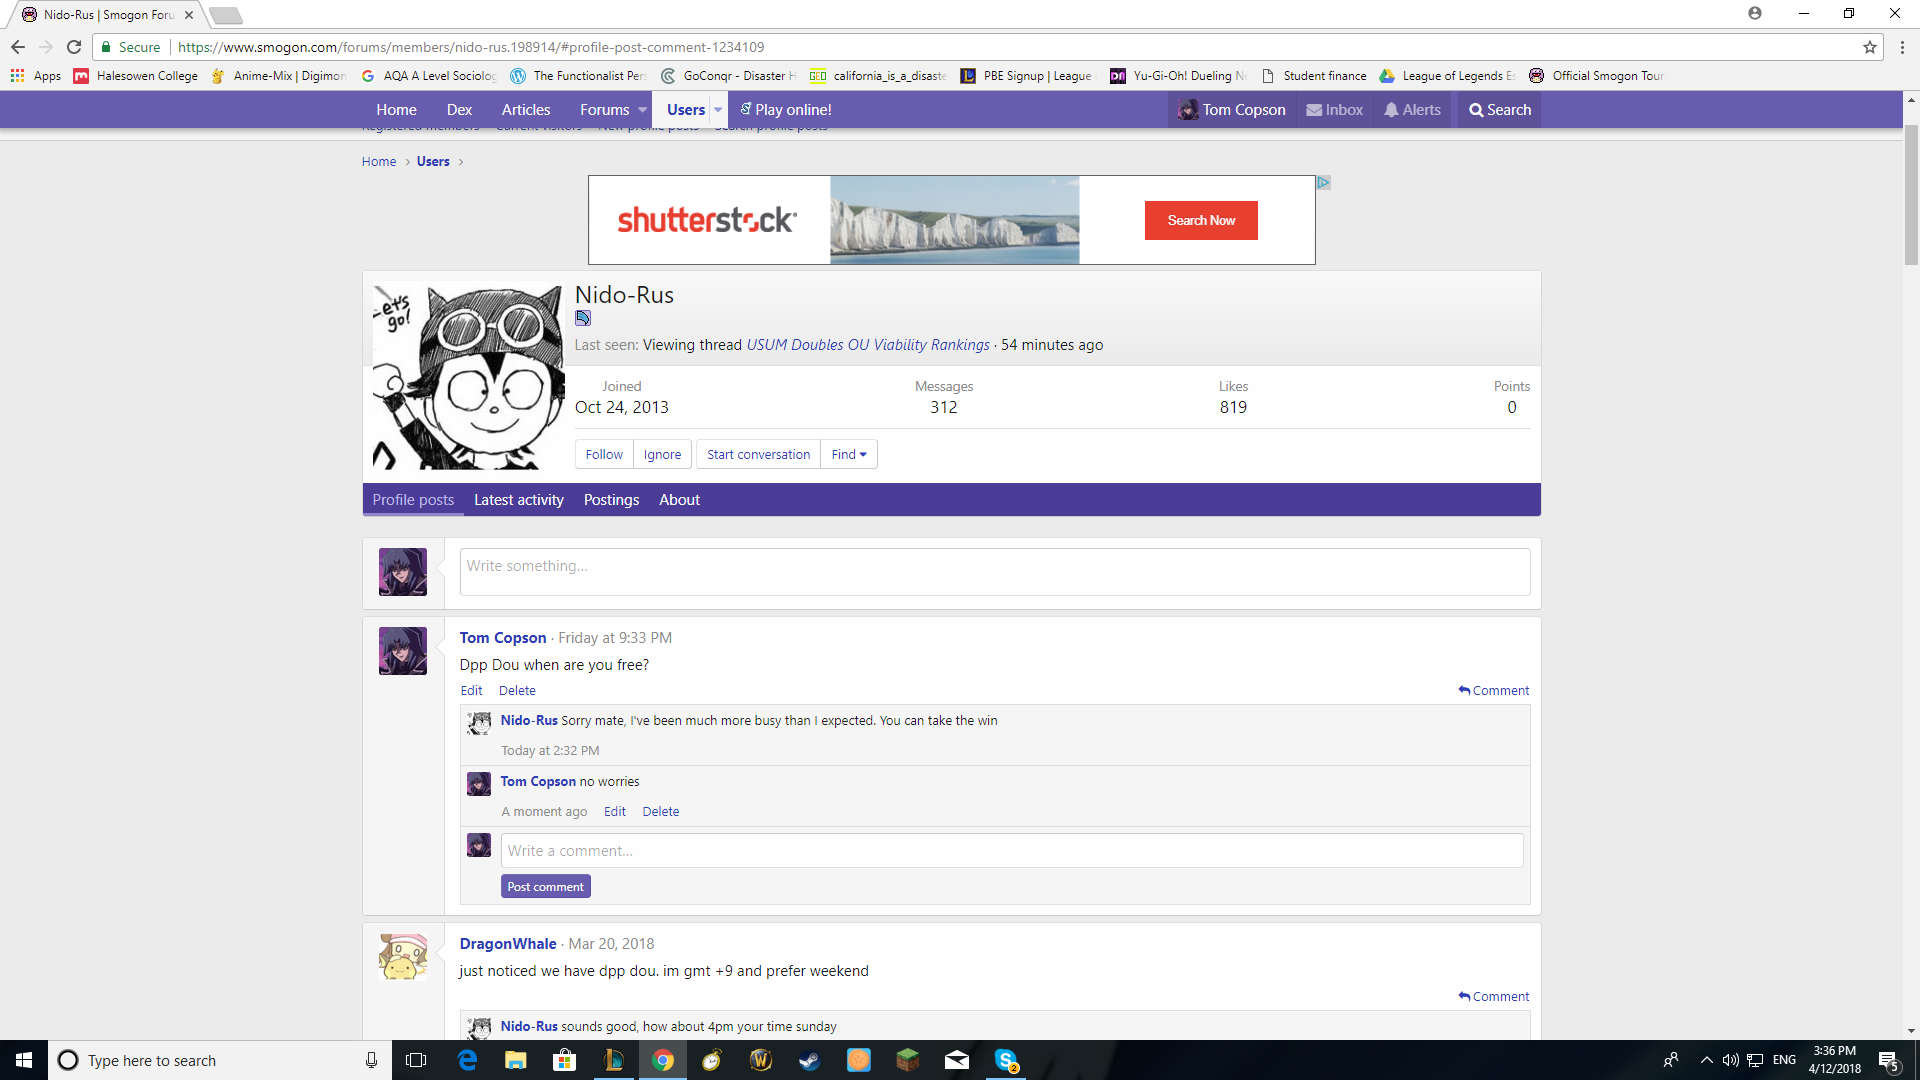Open Microsoft Edge from the taskbar
The width and height of the screenshot is (1920, 1080).
pyautogui.click(x=467, y=1060)
